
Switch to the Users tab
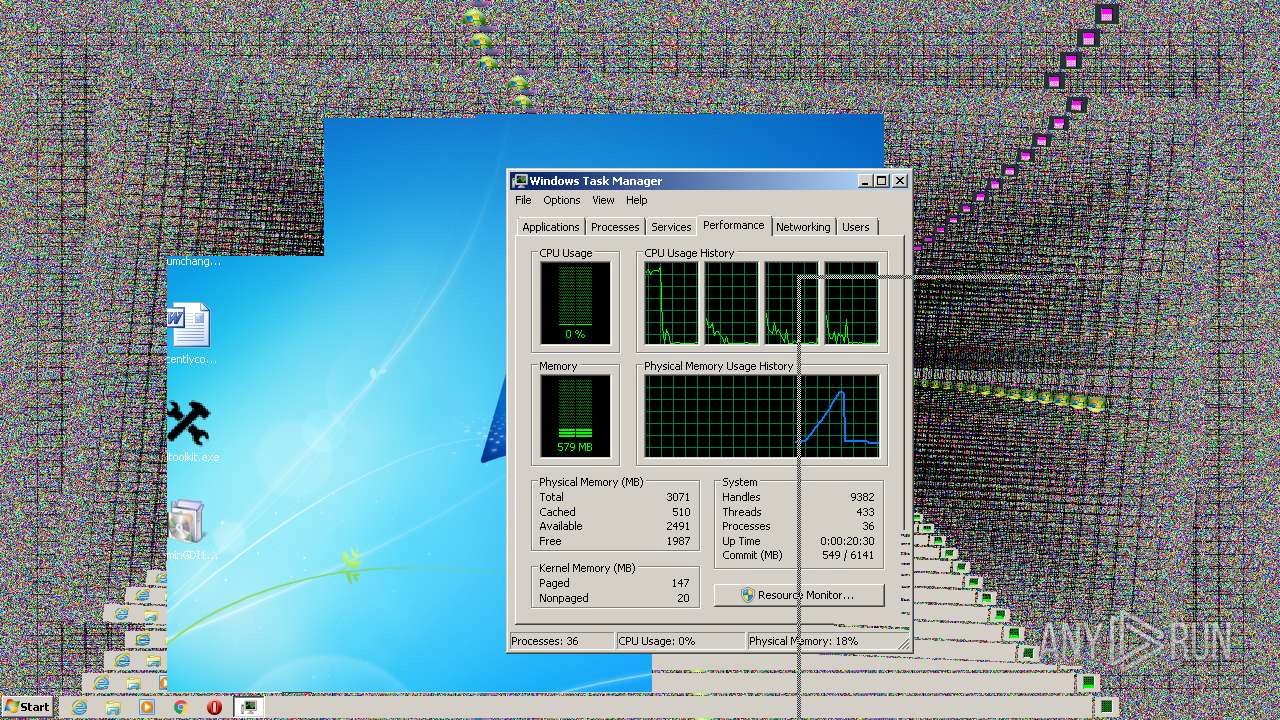855,227
